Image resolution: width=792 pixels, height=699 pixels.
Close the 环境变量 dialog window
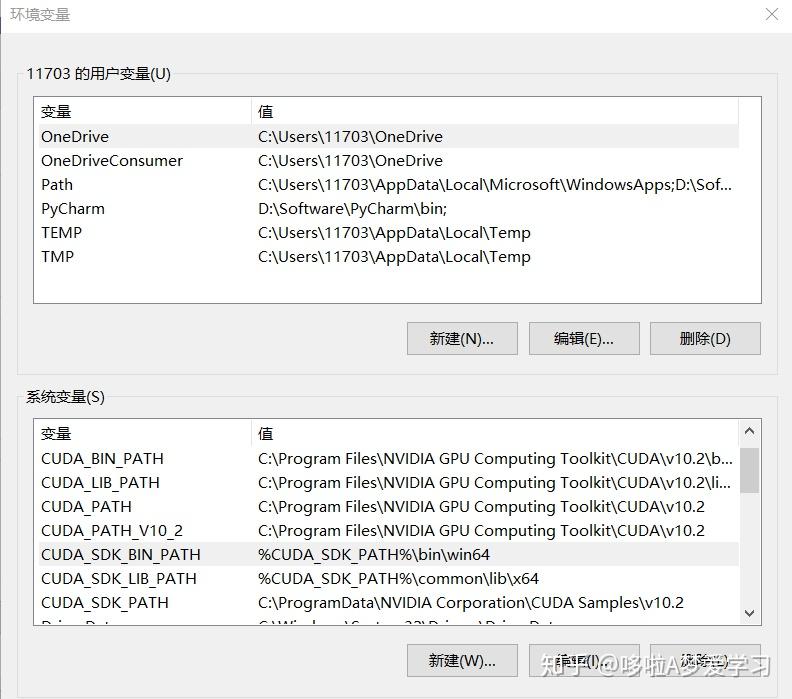click(x=771, y=15)
